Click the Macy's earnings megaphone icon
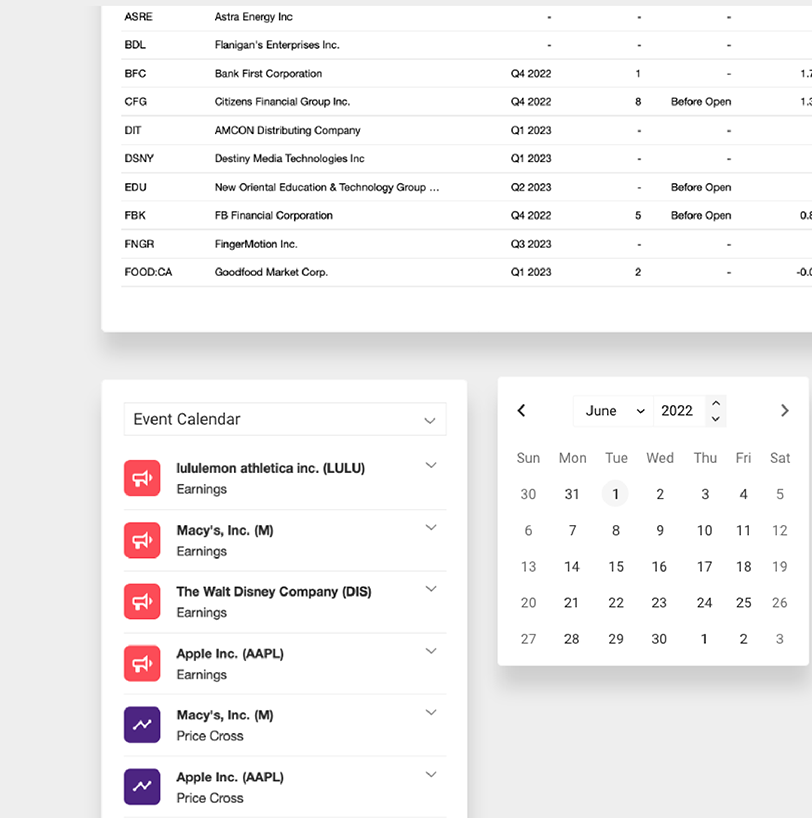Image resolution: width=812 pixels, height=818 pixels. 142,540
